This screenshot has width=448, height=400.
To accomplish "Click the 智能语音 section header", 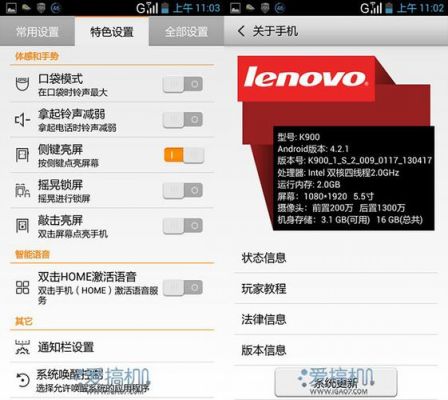I will [x=32, y=255].
